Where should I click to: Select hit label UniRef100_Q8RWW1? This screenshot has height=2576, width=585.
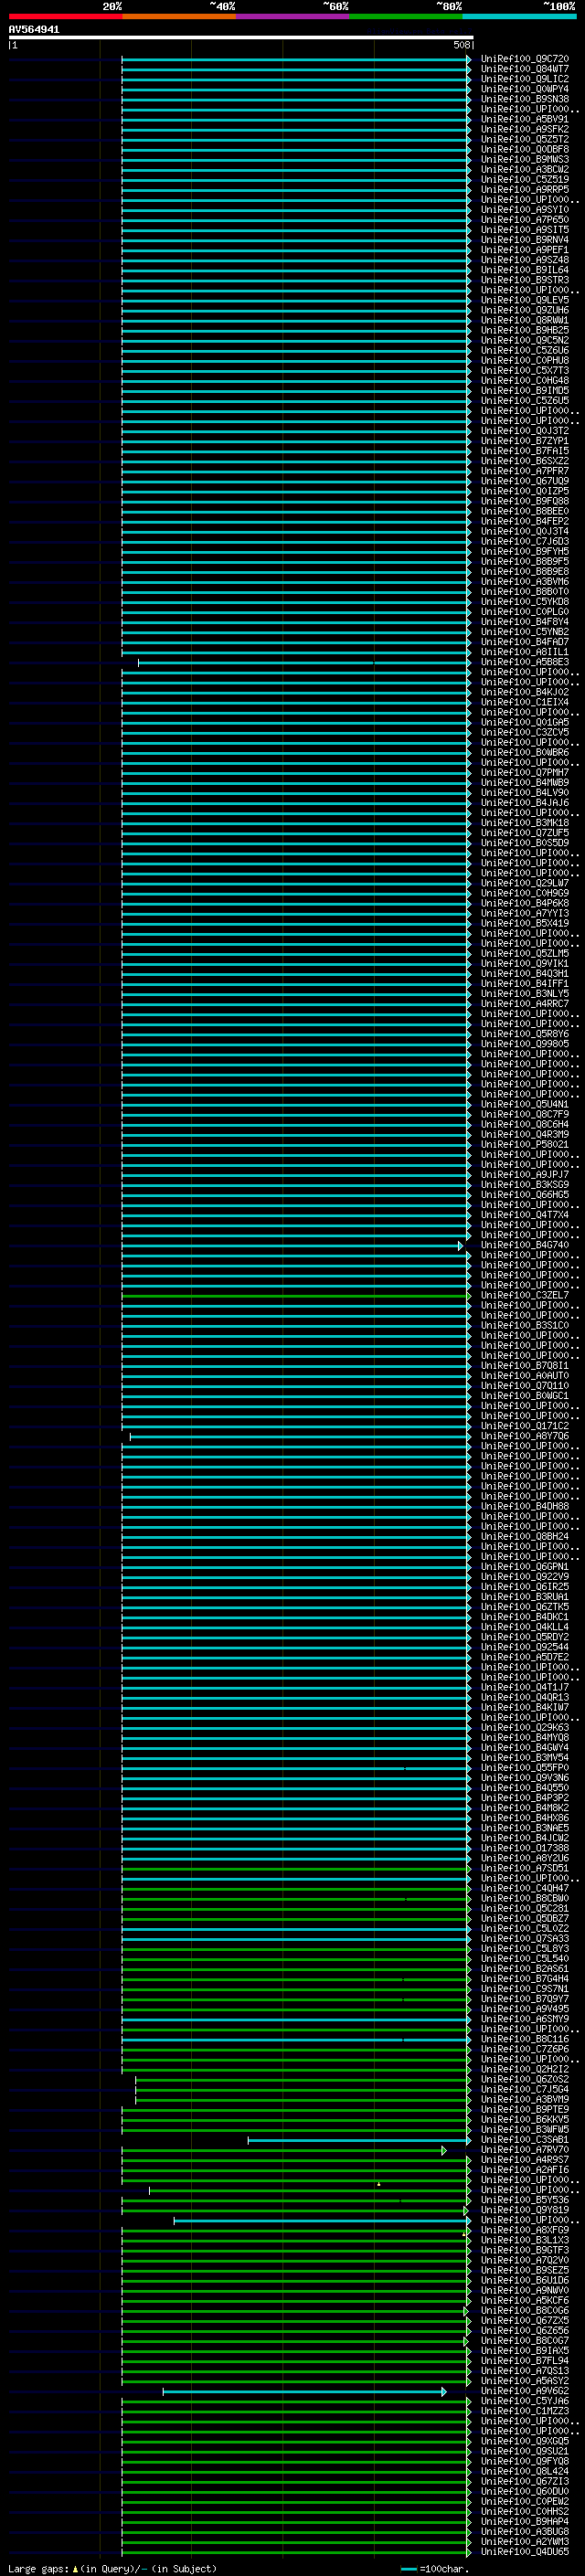click(x=524, y=320)
